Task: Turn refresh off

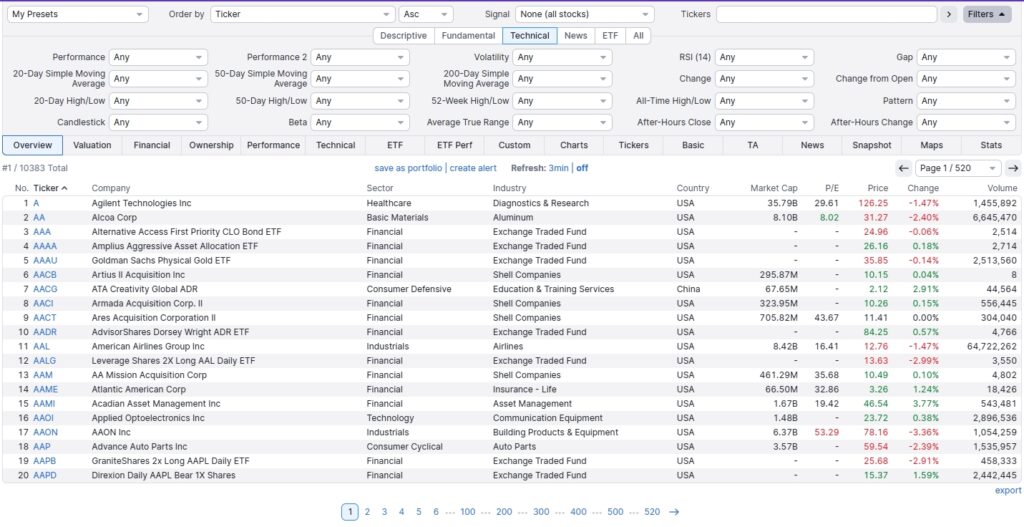Action: coord(582,168)
